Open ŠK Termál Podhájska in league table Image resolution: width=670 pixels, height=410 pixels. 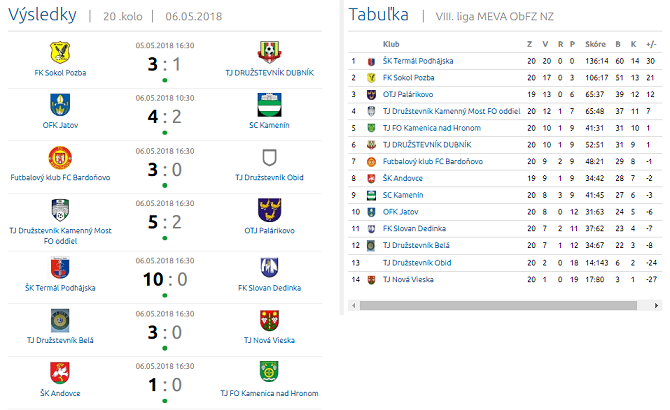[x=418, y=61]
